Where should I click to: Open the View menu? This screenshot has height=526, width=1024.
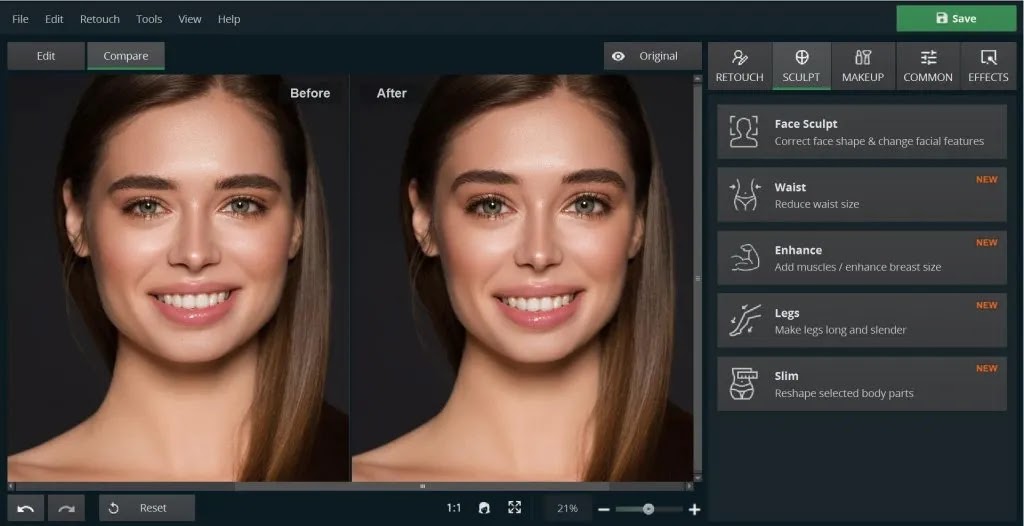189,19
